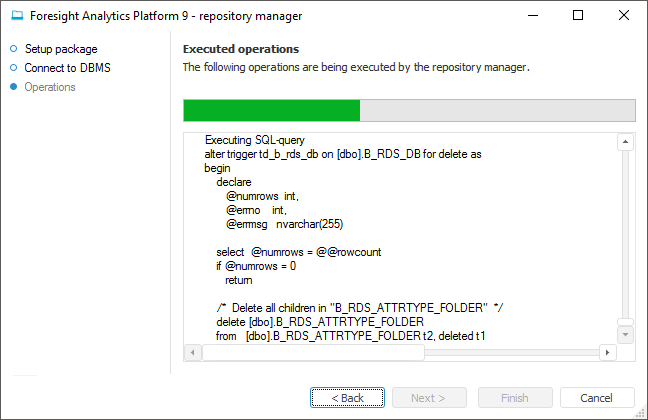Go to the Connect to DBMS step

(x=69, y=68)
